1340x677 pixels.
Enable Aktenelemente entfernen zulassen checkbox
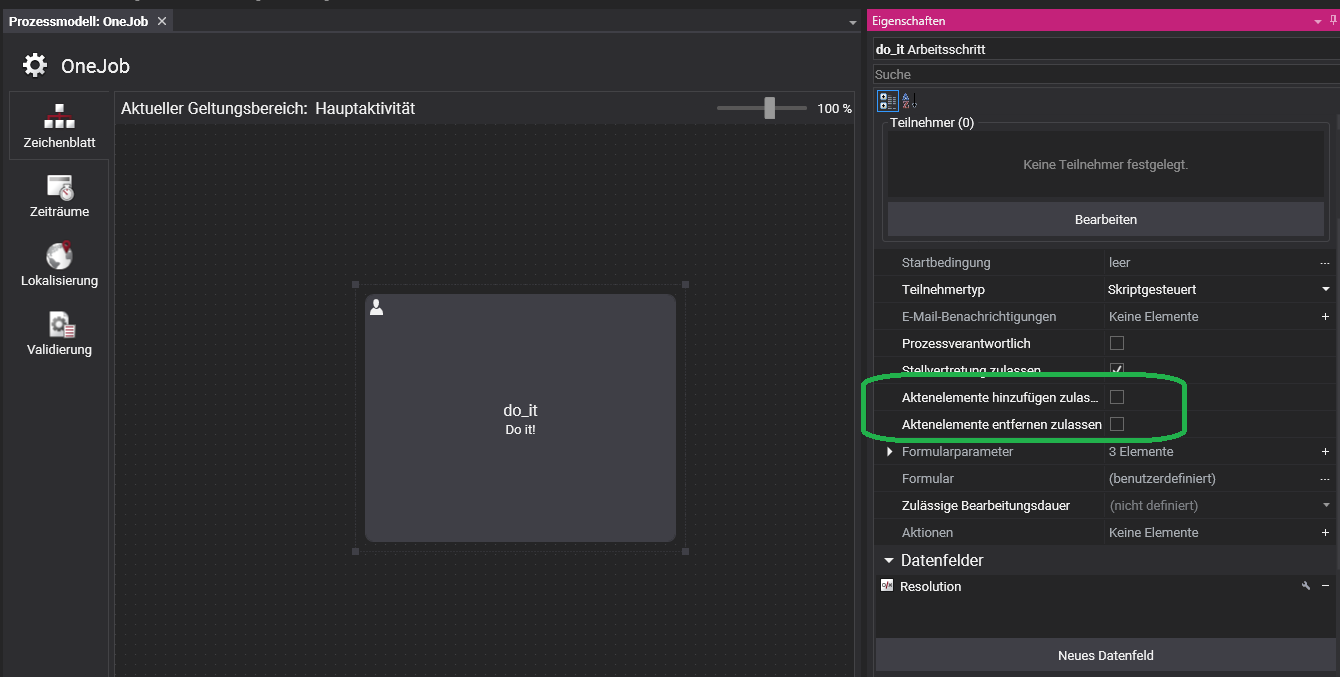click(x=1117, y=425)
